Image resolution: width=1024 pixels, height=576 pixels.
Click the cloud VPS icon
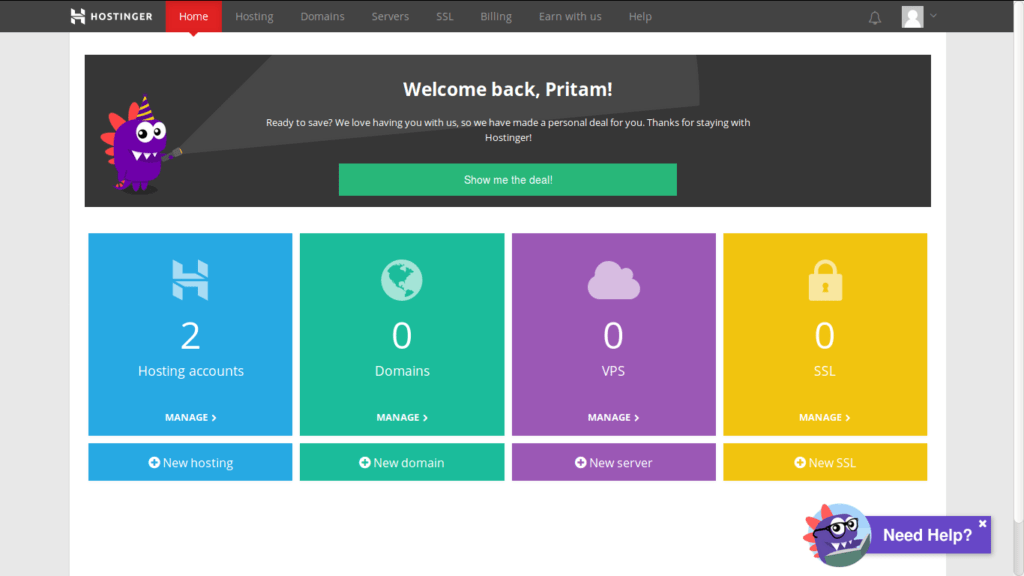point(613,281)
